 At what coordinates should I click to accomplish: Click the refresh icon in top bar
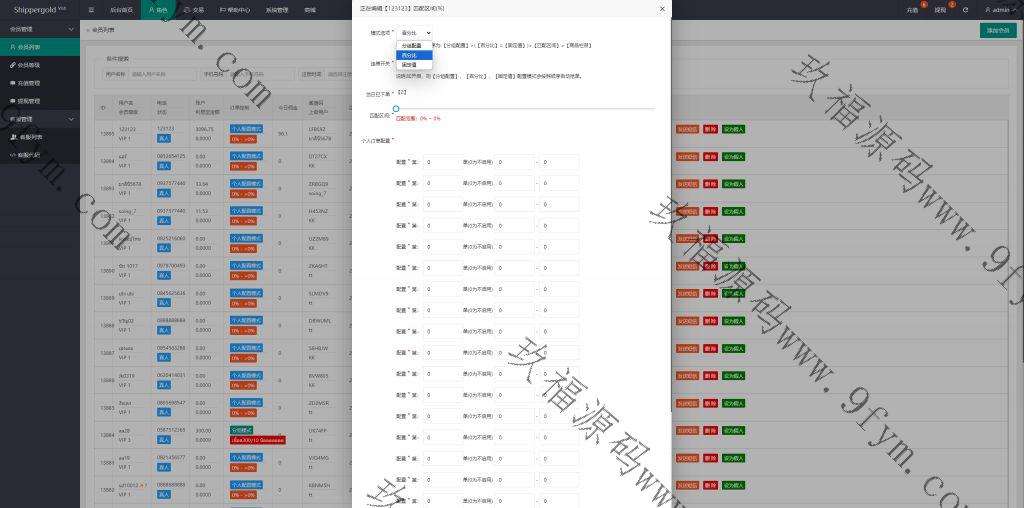click(x=964, y=9)
